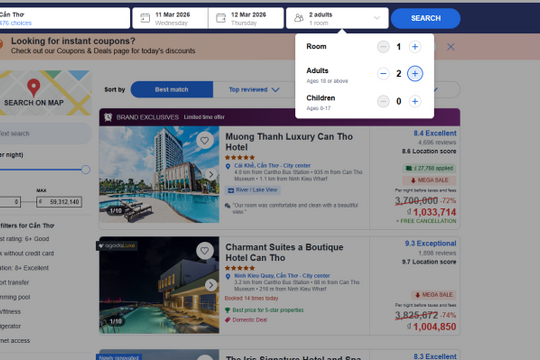
Task: Open SEARCH ON MAP thumbnail
Action: 45,93
